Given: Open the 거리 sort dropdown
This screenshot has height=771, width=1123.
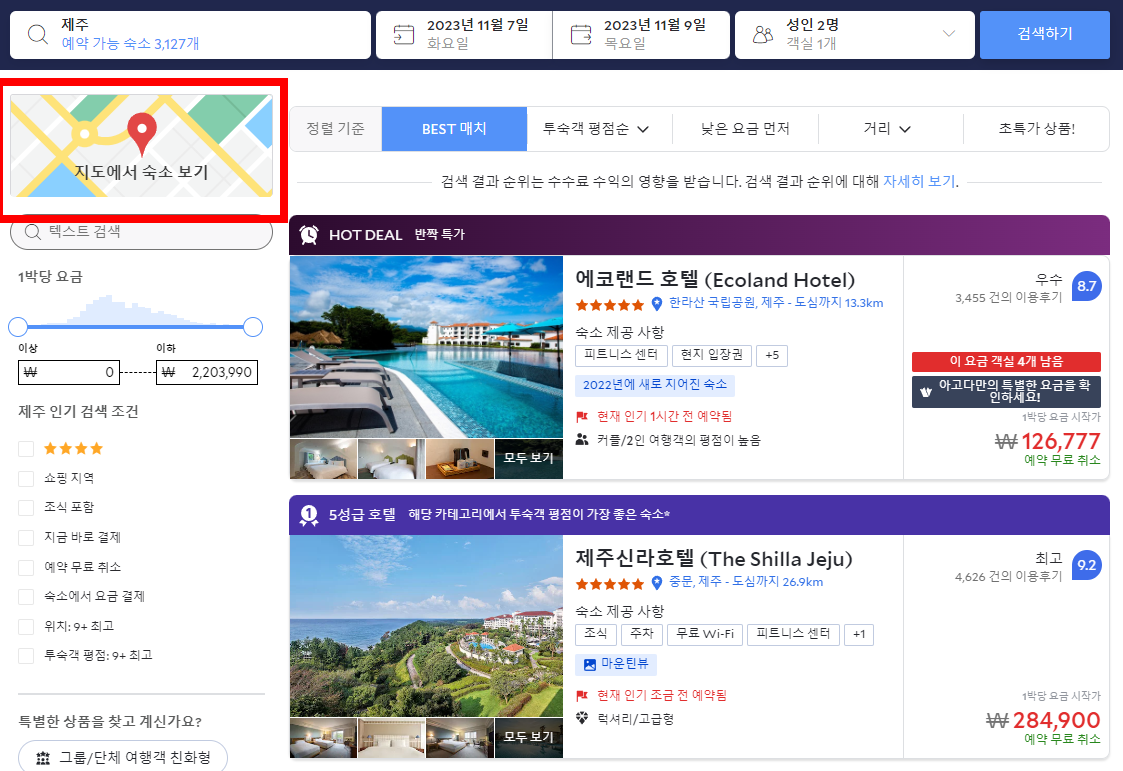Looking at the screenshot, I should coord(887,129).
